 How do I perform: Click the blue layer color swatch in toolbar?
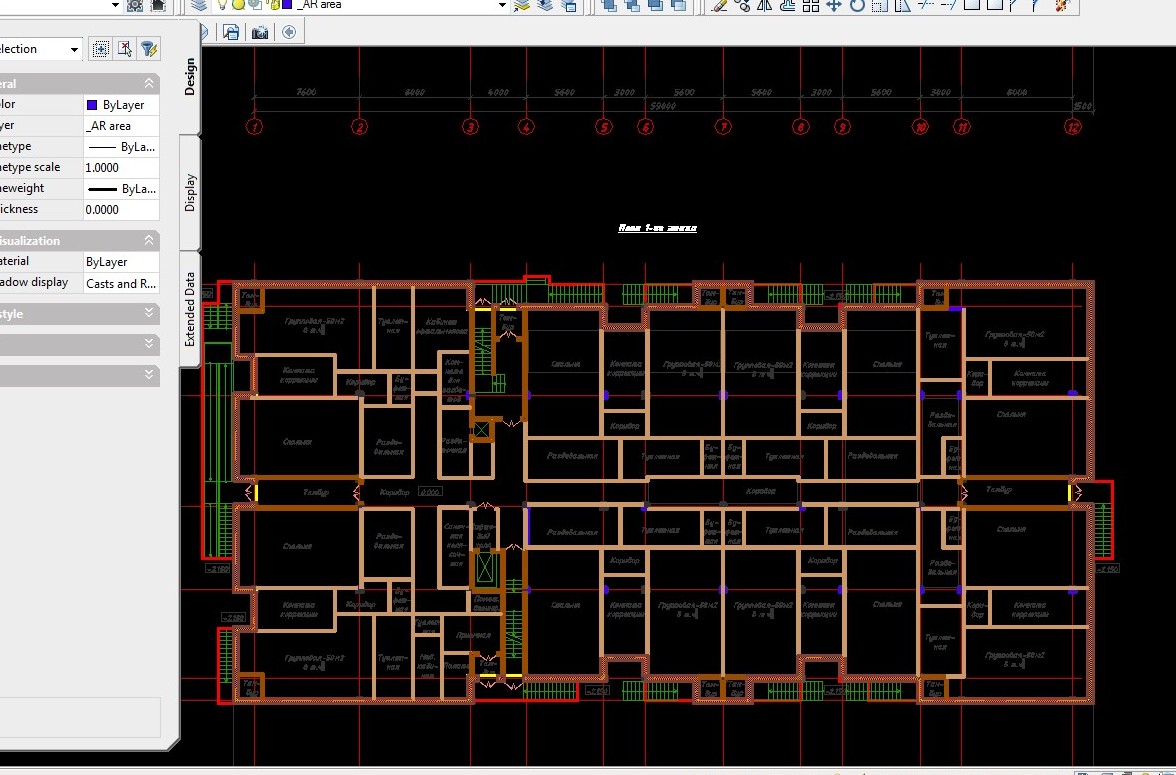click(286, 5)
